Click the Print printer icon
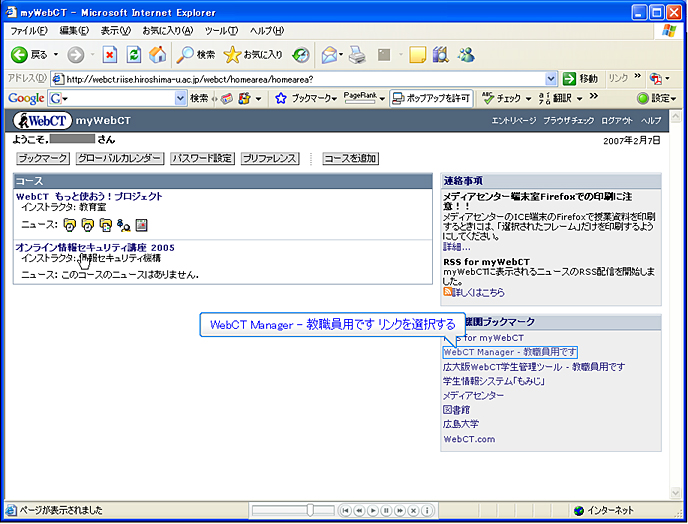Screen dimensions: 688x524 [x=357, y=55]
